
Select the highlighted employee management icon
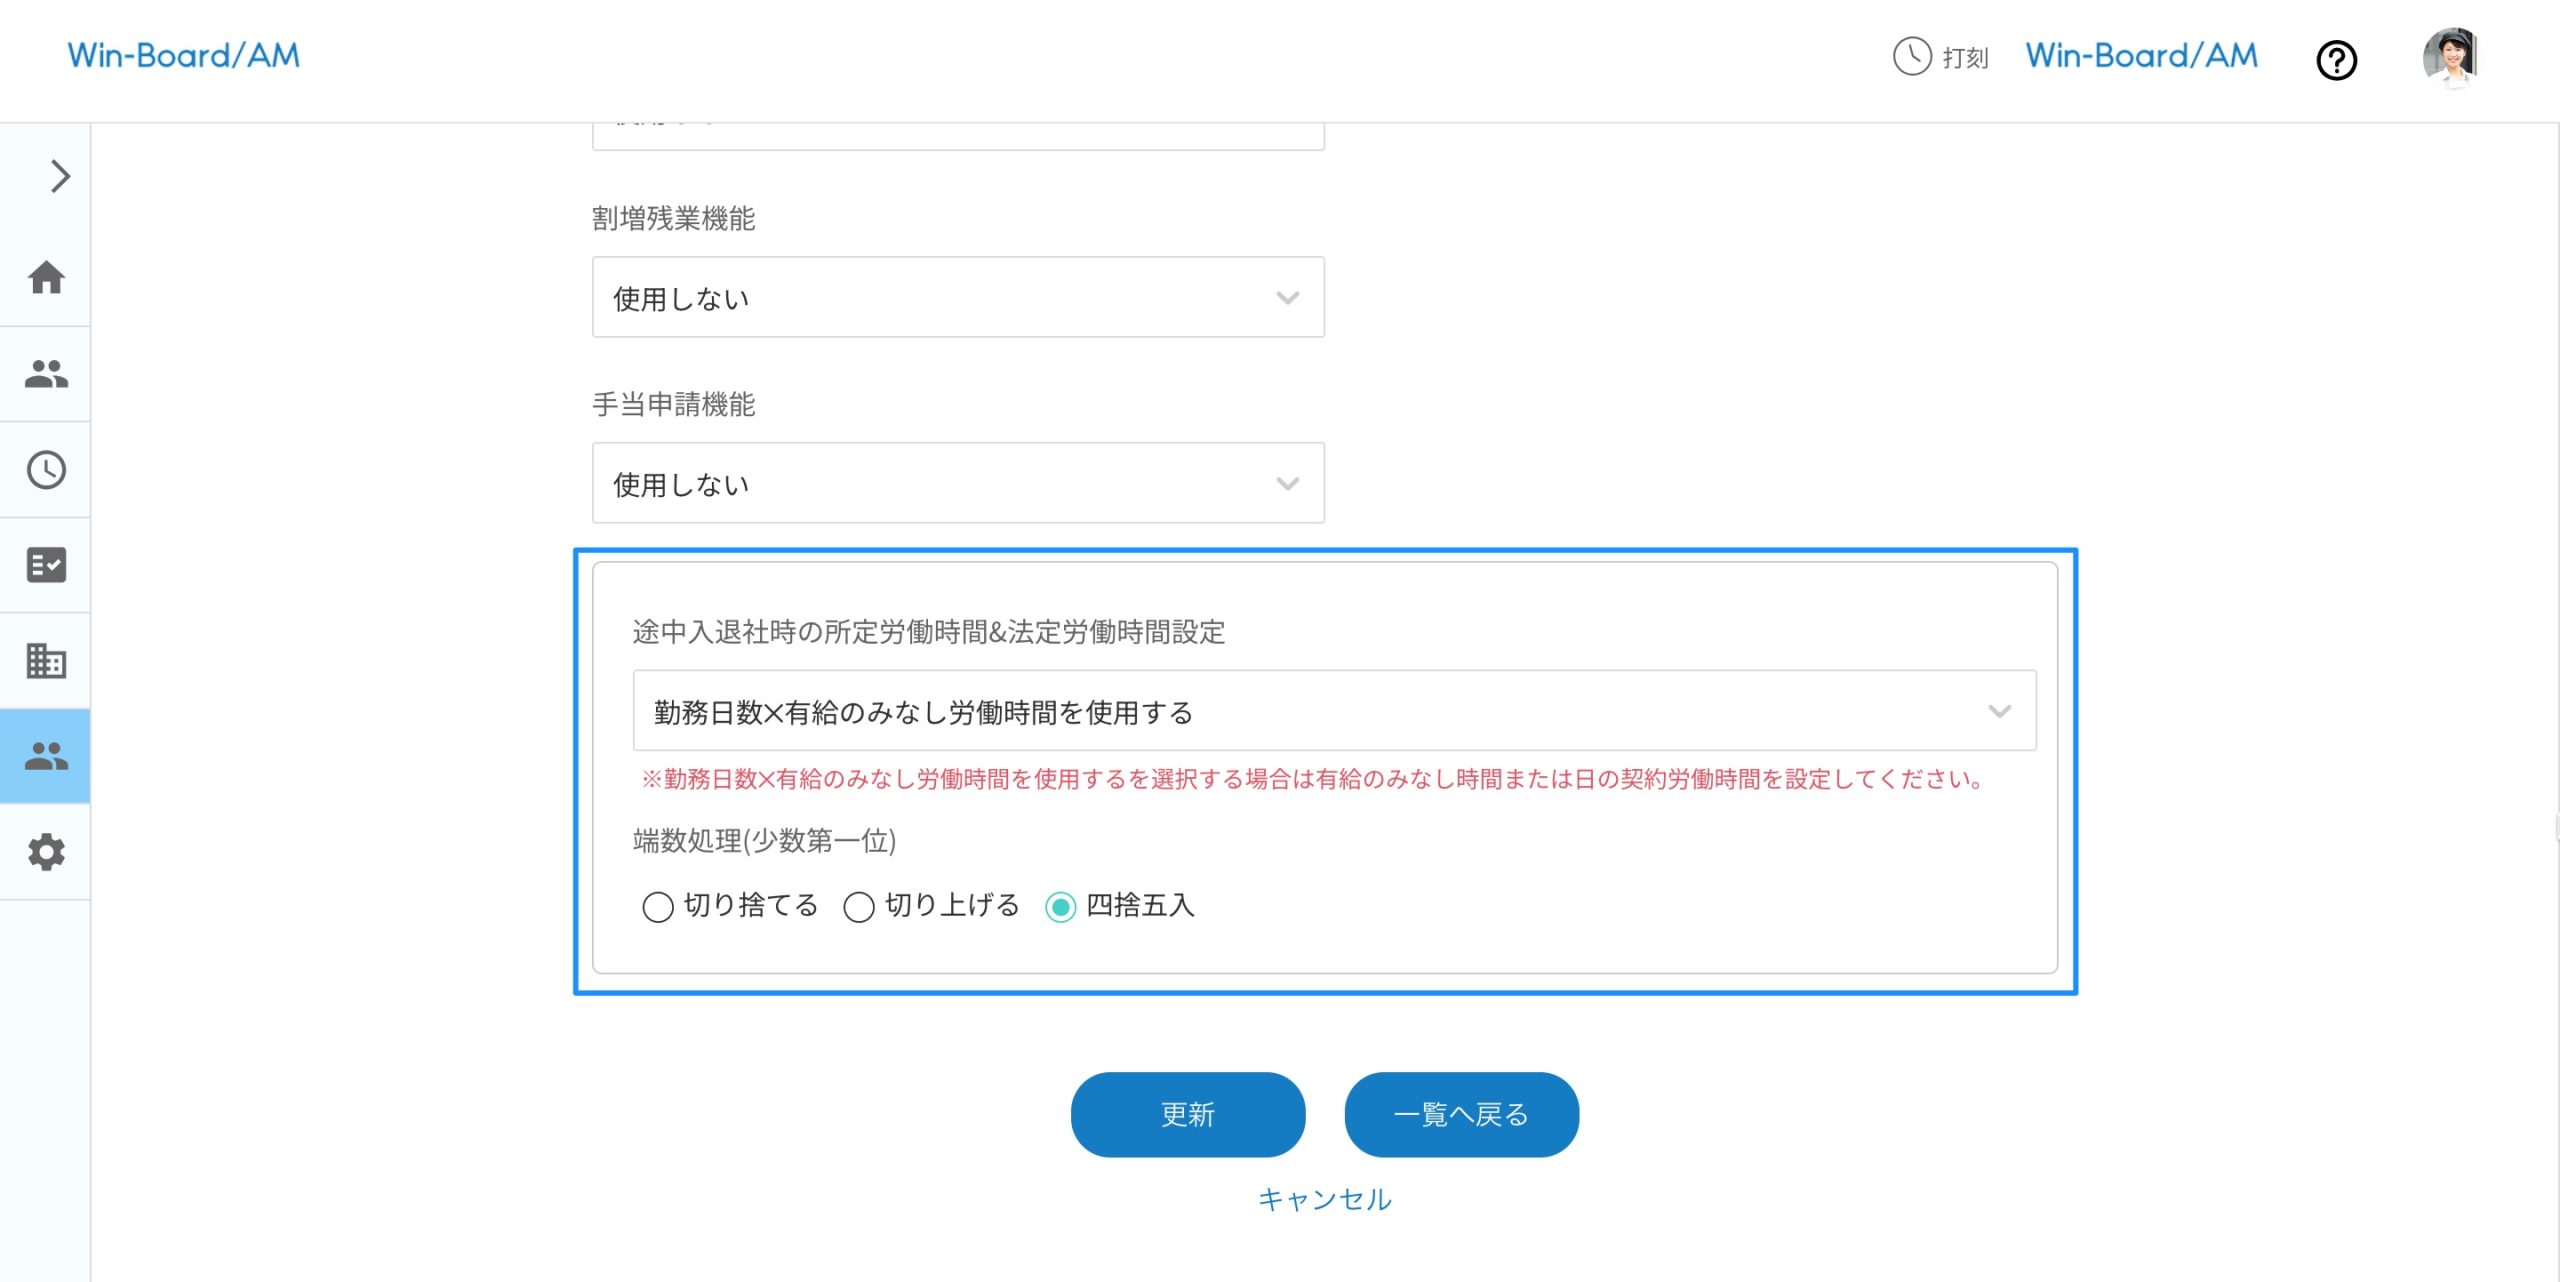click(x=45, y=756)
